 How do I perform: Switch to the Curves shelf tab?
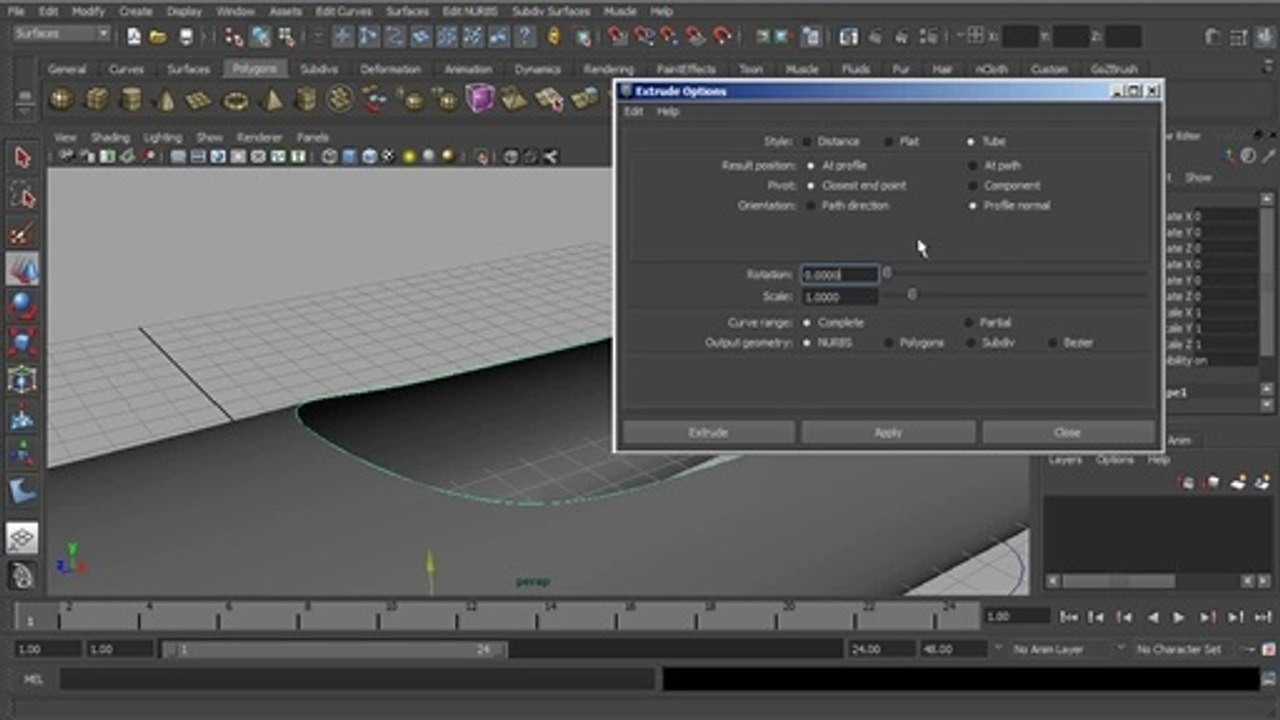(126, 69)
